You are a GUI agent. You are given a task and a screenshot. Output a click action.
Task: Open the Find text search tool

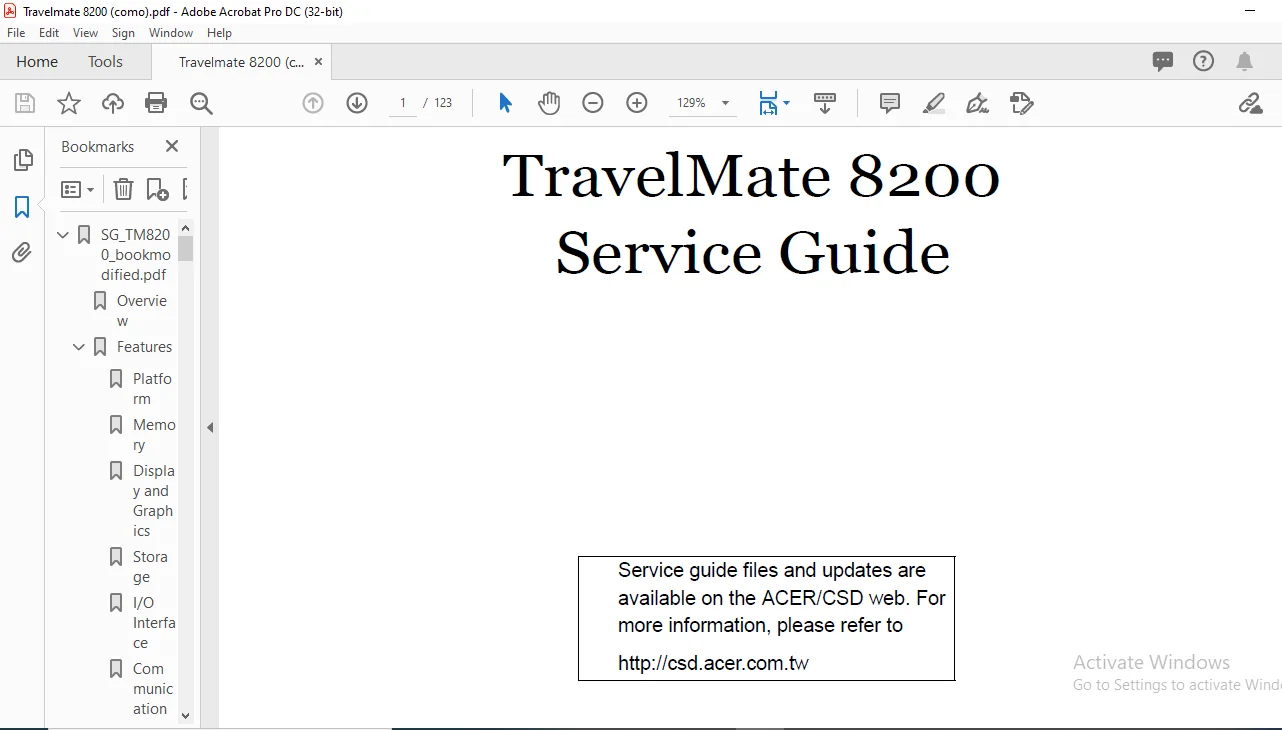201,103
